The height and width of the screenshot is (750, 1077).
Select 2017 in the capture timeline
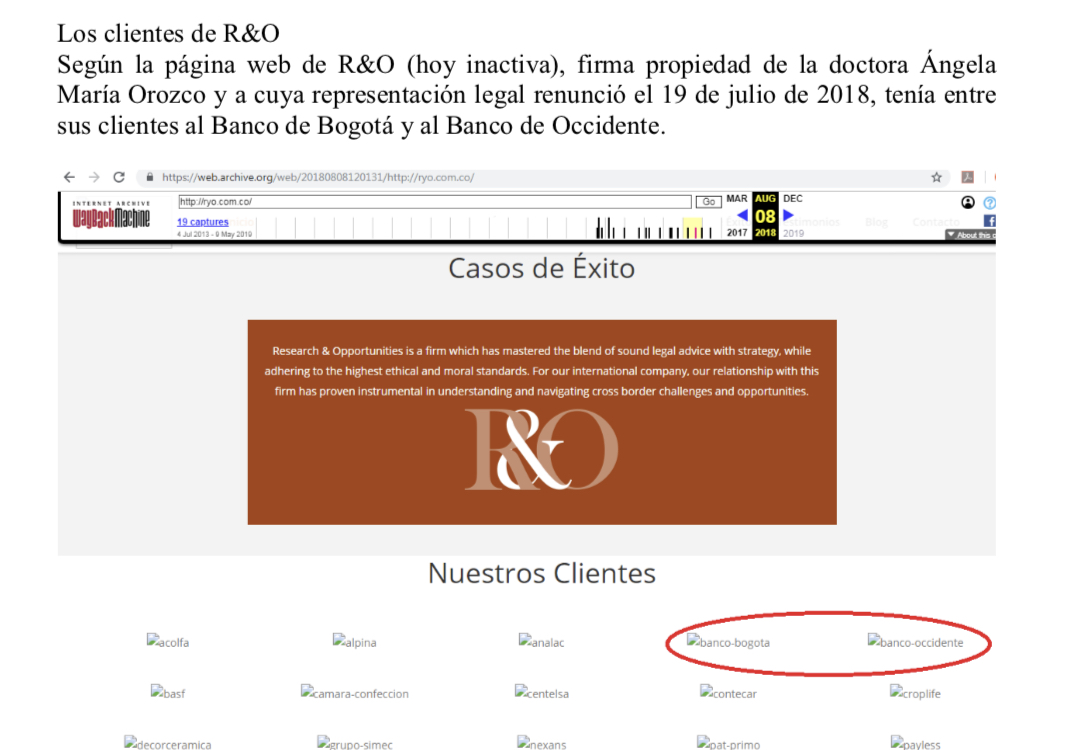(737, 233)
